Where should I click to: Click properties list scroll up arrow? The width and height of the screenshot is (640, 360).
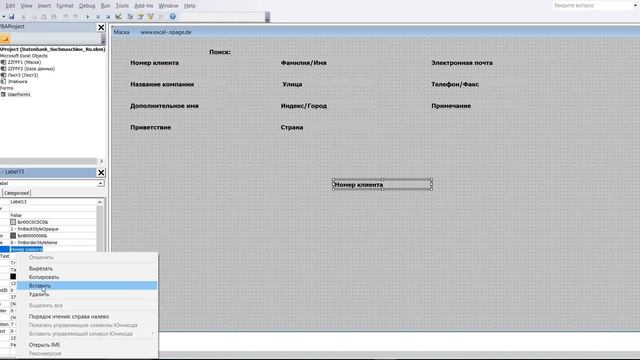[x=100, y=202]
